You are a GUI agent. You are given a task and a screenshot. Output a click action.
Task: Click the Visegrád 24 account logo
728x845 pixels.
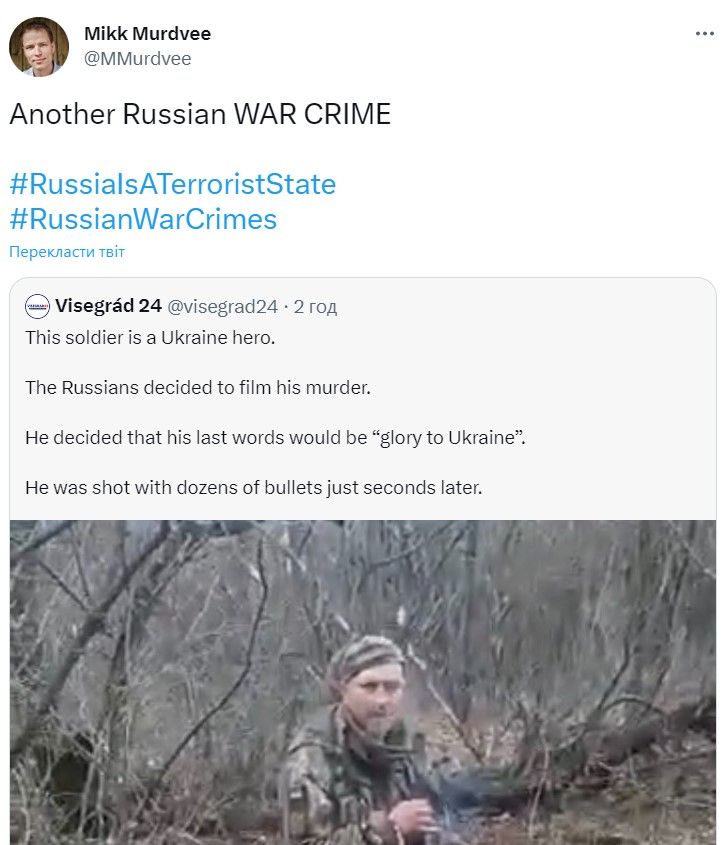[37, 306]
